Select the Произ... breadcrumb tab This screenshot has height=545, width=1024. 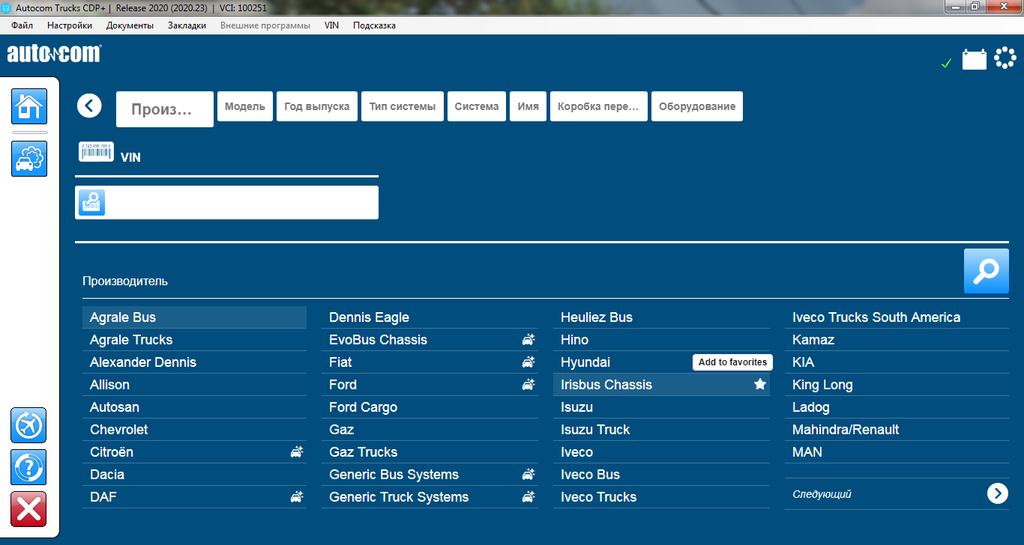[165, 109]
